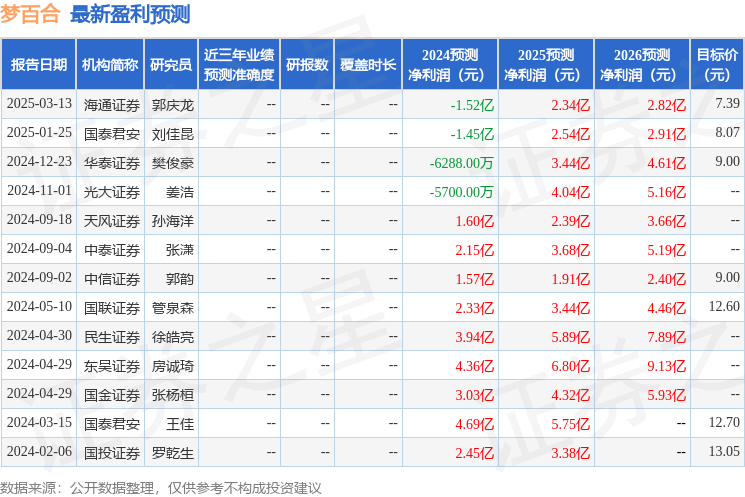
Task: Click 中信证券 institution cell
Action: point(112,279)
